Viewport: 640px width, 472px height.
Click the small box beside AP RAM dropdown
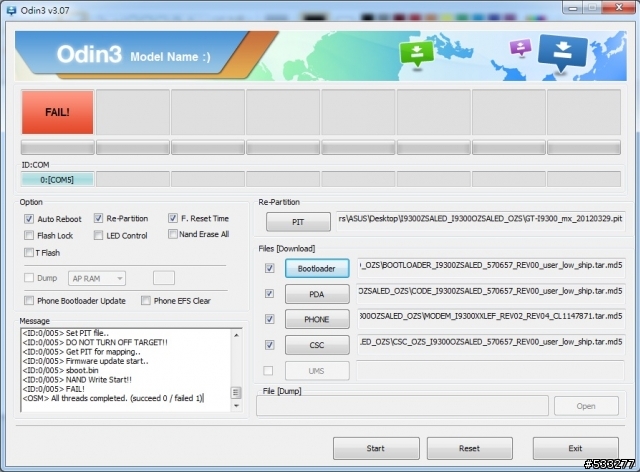(164, 278)
